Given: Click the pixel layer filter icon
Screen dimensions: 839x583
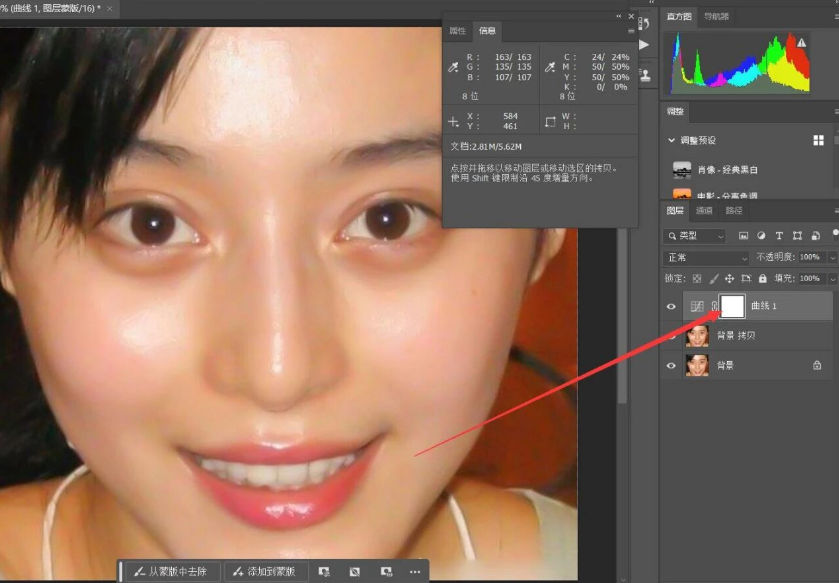Looking at the screenshot, I should [x=743, y=236].
